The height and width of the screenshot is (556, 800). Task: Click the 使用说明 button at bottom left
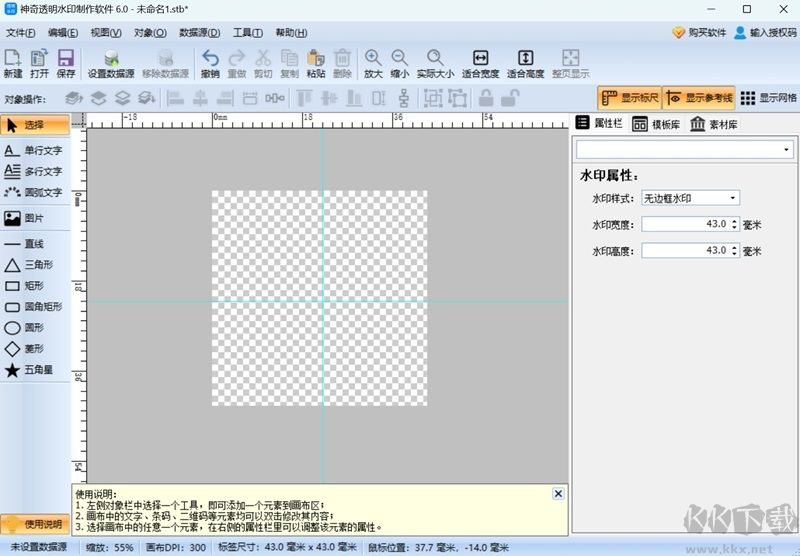point(35,525)
